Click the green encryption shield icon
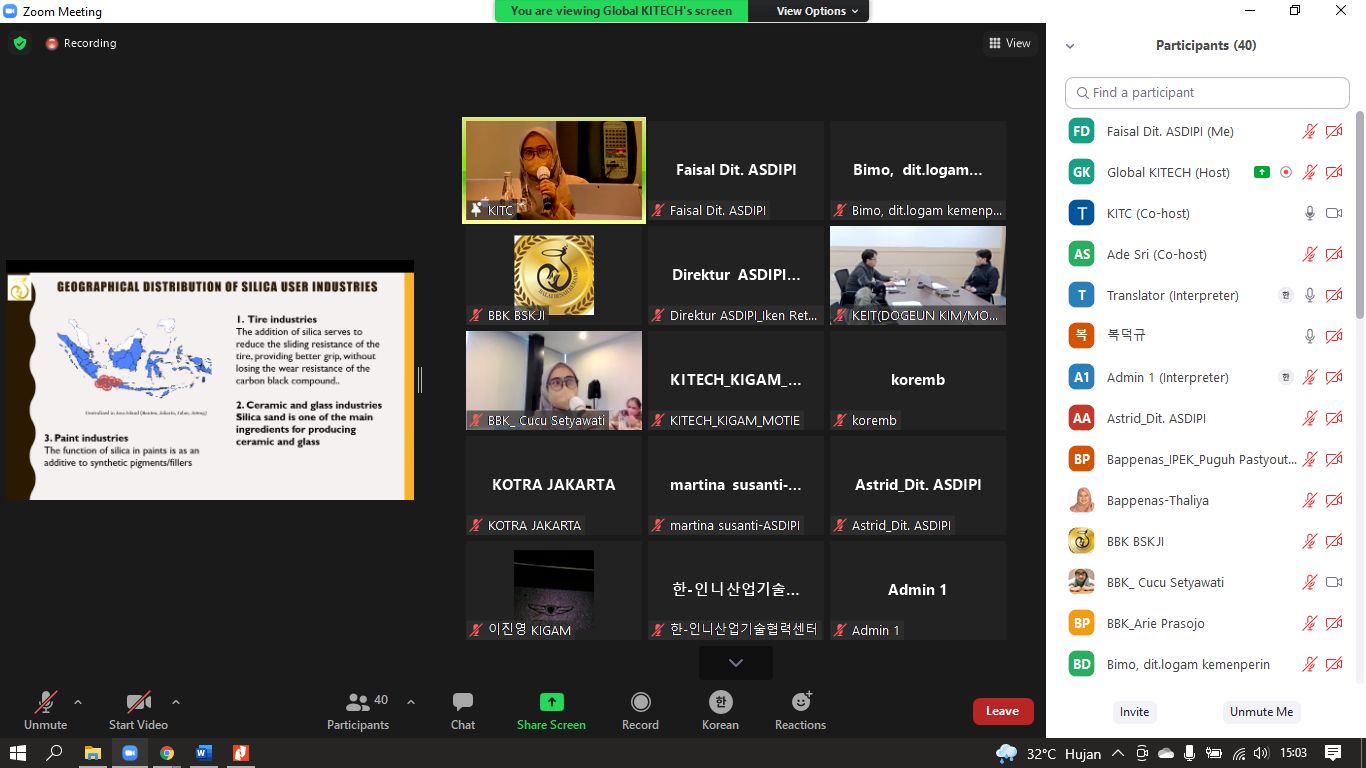 click(x=19, y=43)
